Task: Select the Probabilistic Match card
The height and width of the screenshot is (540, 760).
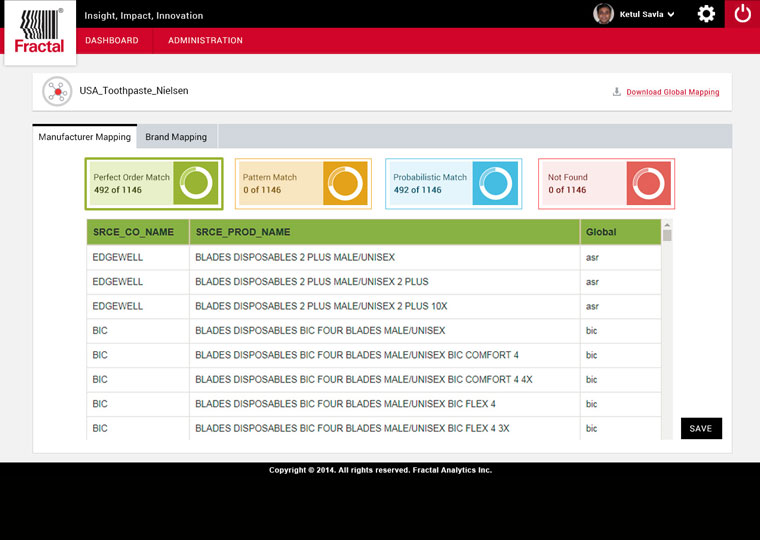Action: tap(454, 184)
